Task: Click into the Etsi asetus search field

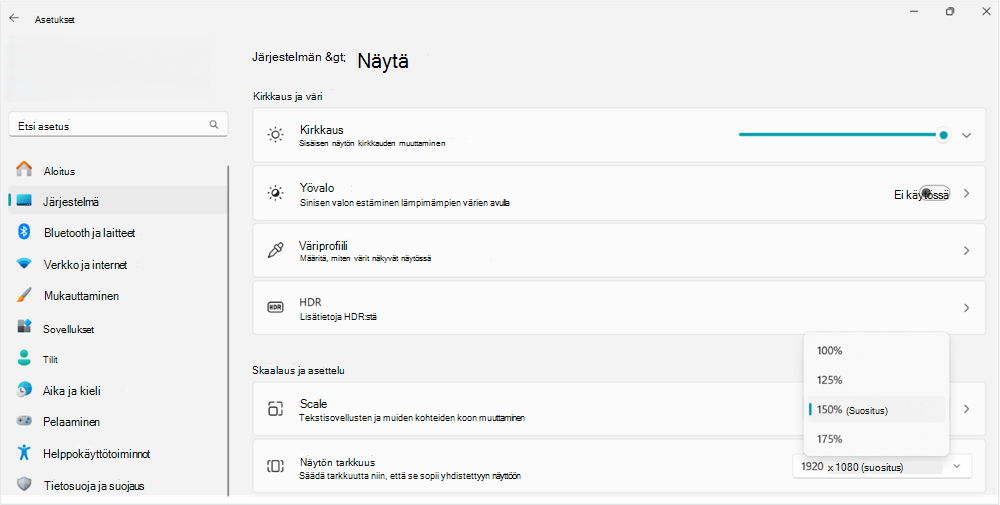Action: click(118, 125)
